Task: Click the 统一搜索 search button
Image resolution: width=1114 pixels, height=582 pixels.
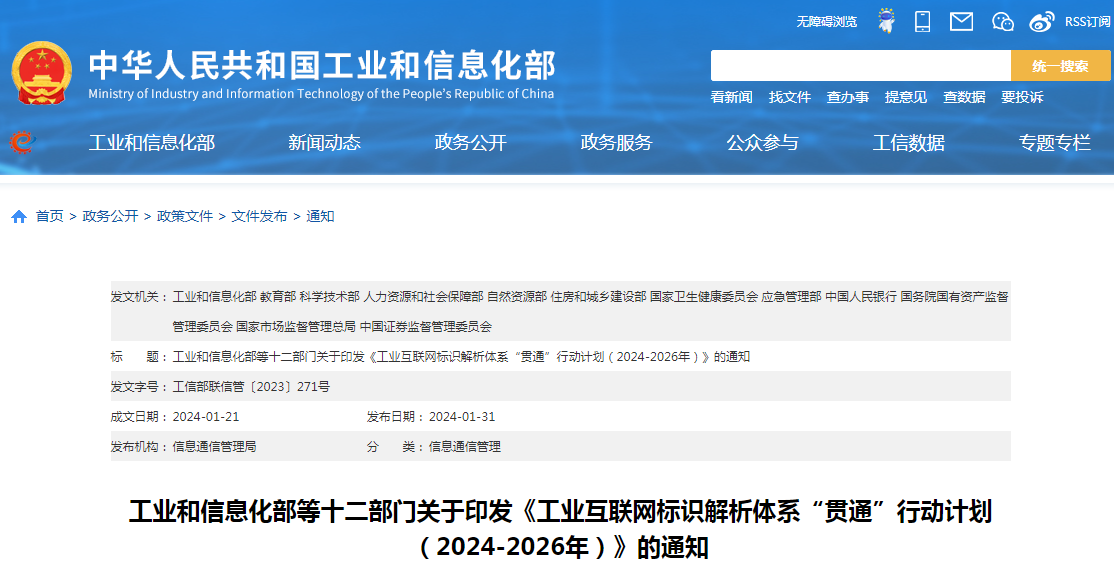Action: tap(1060, 65)
